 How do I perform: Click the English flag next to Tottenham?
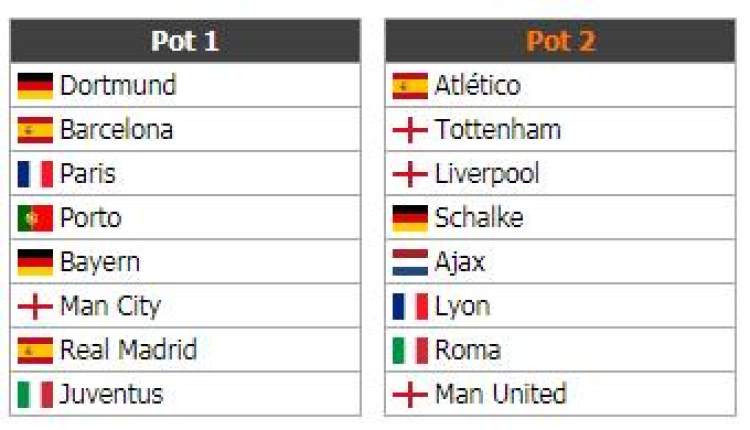(410, 130)
